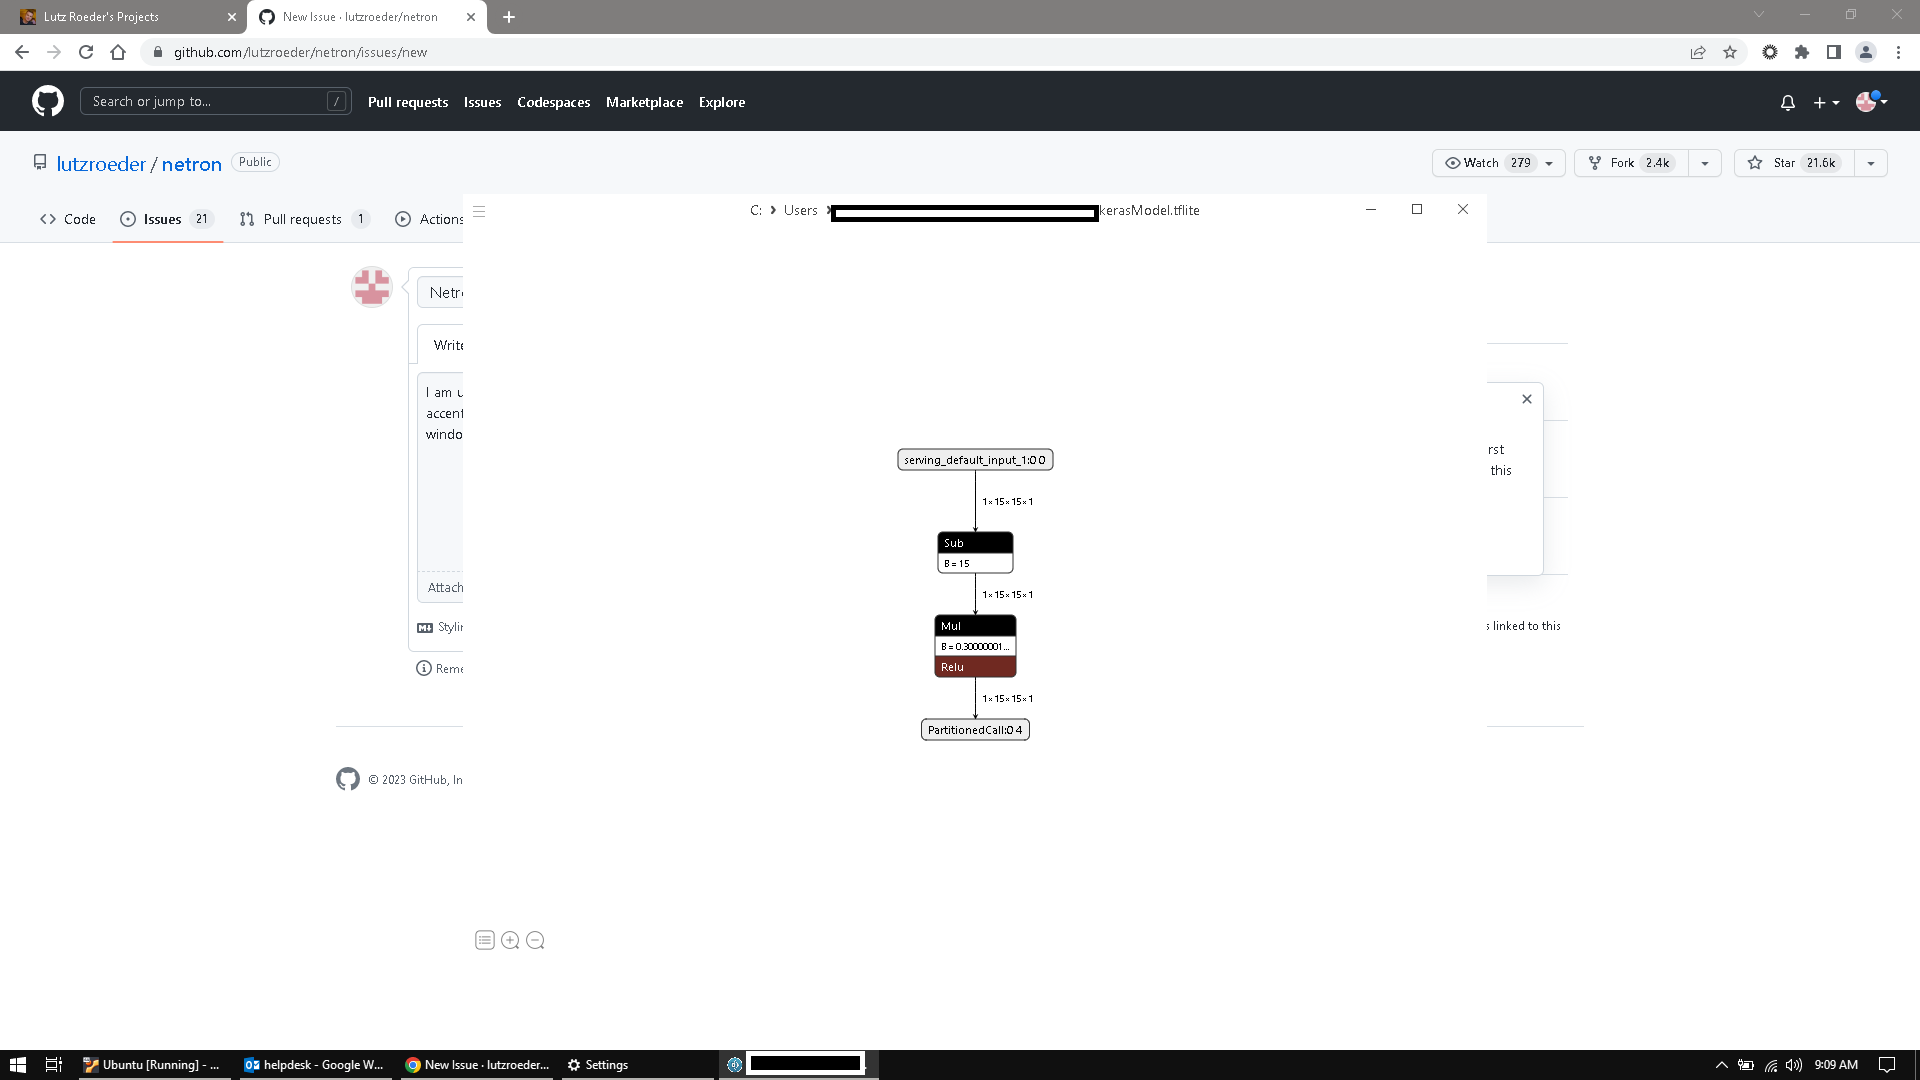Image resolution: width=1920 pixels, height=1080 pixels.
Task: Click the repository book icon beside lutzroeder/netron
Action: coord(39,162)
